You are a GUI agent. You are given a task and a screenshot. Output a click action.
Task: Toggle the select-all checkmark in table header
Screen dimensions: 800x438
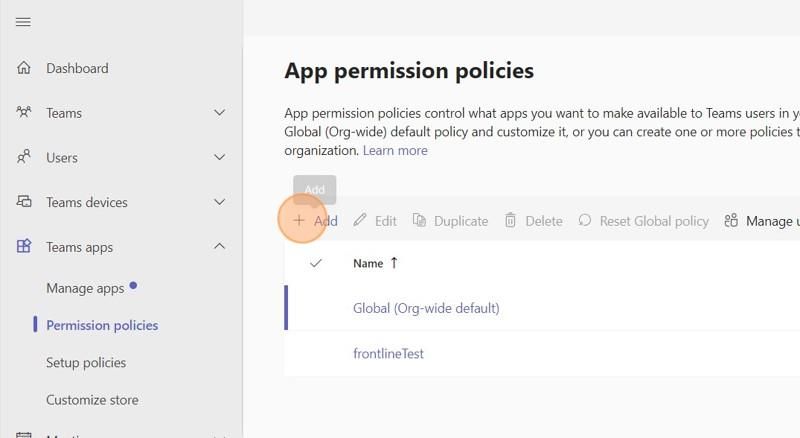click(x=316, y=263)
